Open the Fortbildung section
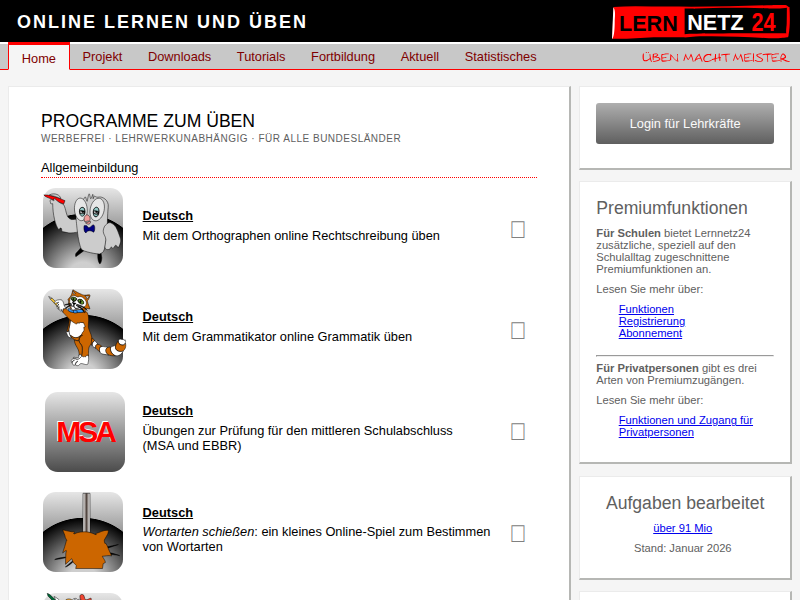Screen dimensions: 800x600 343,57
